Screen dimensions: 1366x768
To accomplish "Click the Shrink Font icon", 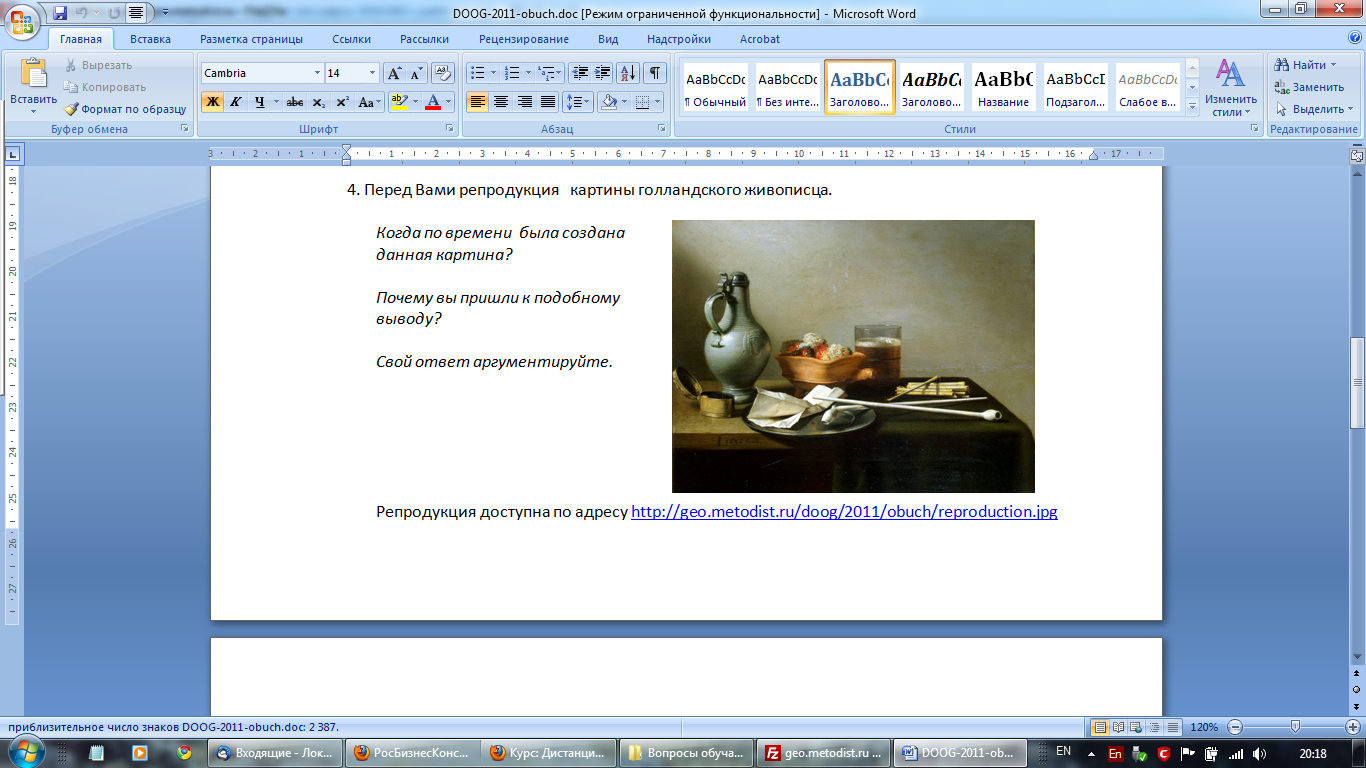I will tap(417, 73).
